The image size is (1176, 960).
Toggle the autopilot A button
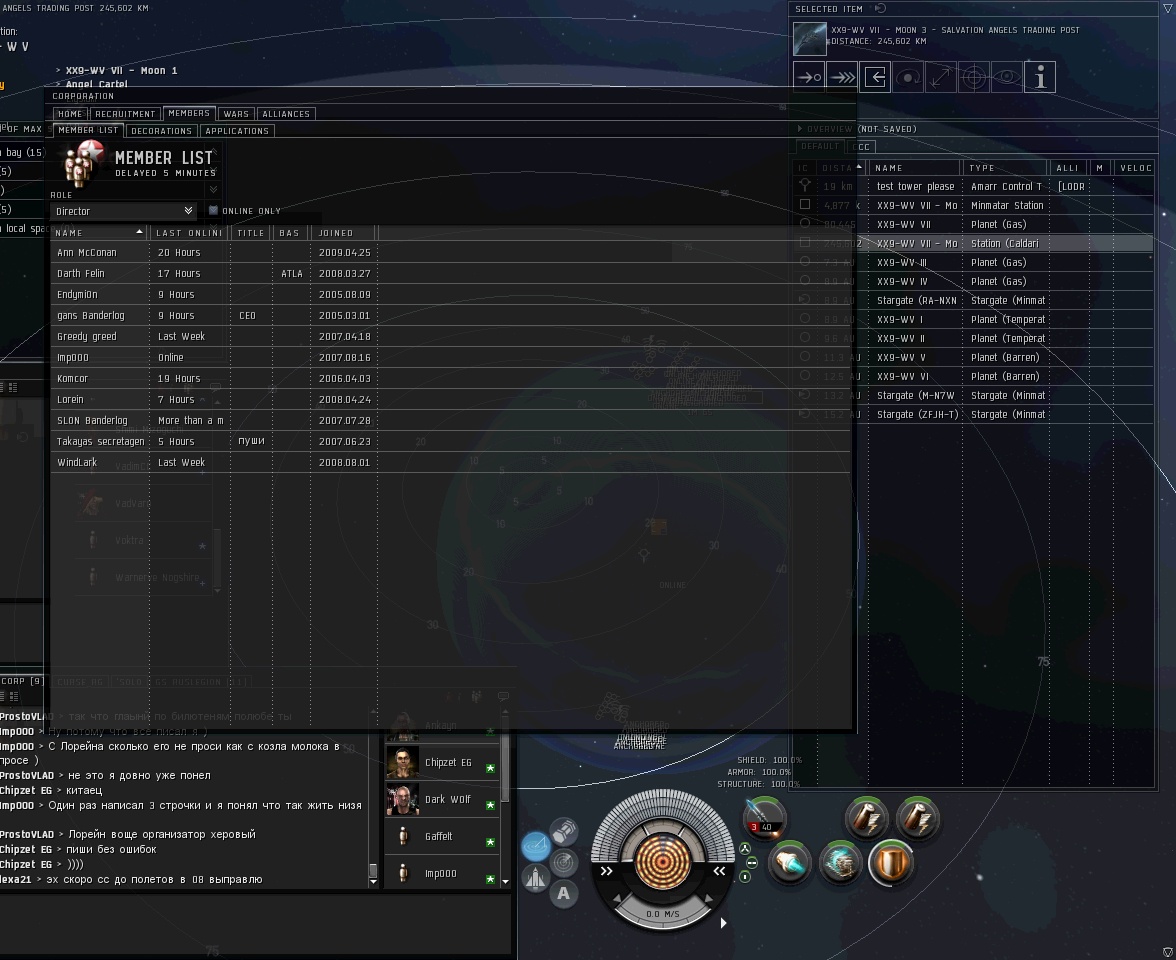coord(563,893)
